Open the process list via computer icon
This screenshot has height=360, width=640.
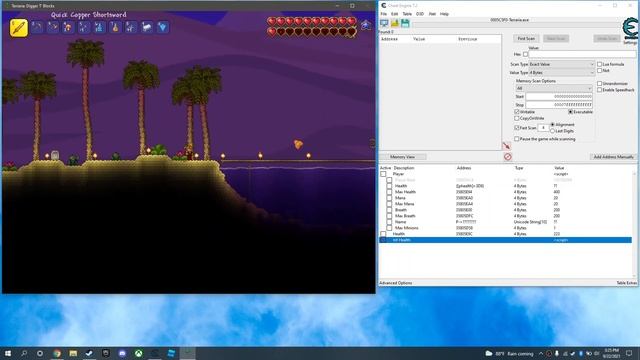384,24
